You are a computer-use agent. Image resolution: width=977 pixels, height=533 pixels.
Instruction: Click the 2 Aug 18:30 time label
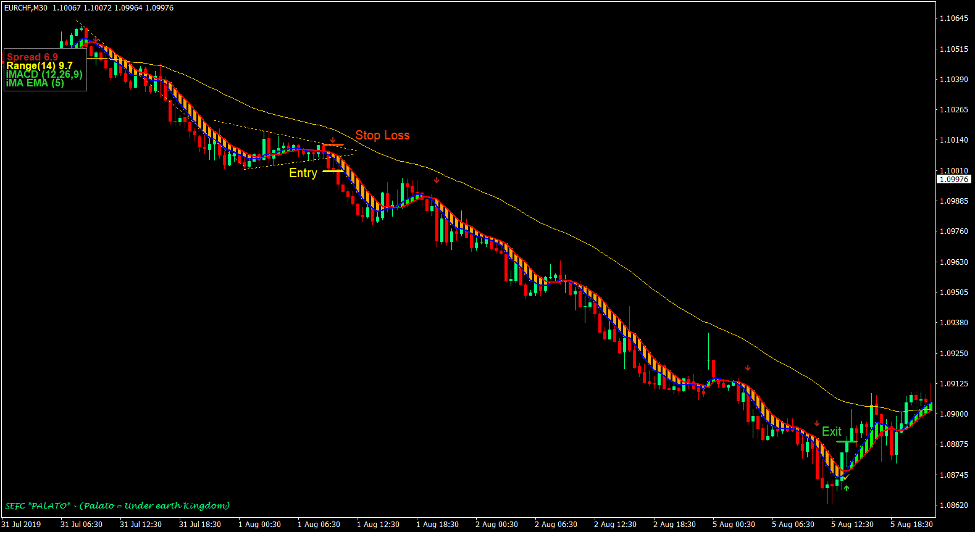point(675,524)
